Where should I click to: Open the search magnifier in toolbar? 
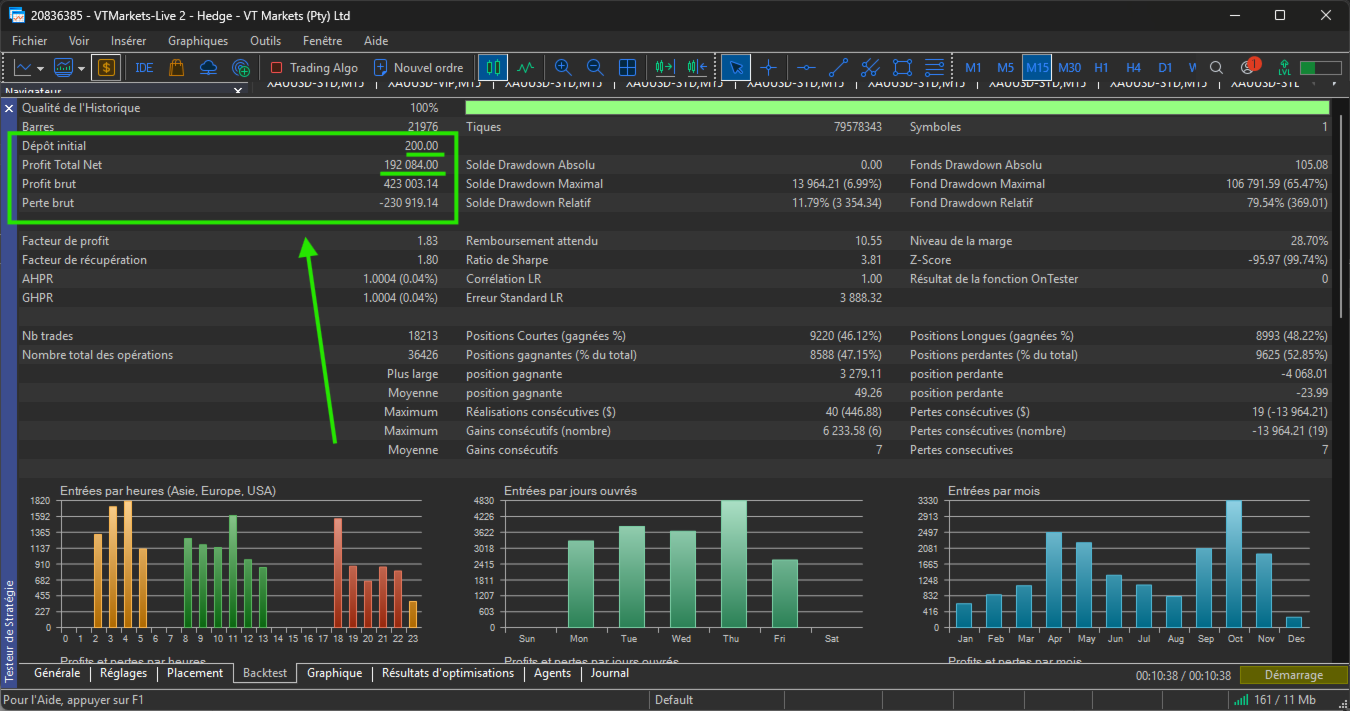coord(1216,68)
